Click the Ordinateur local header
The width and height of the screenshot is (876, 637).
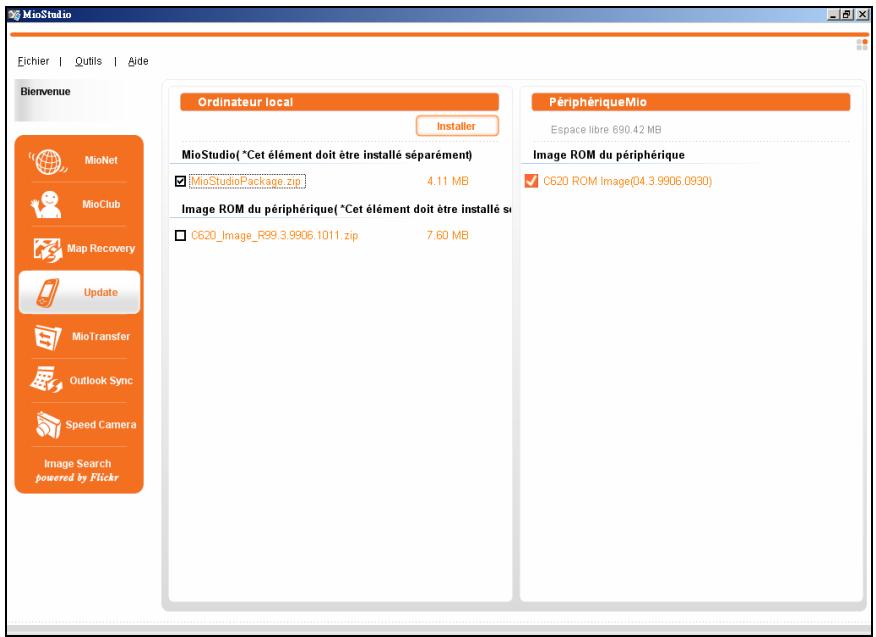[x=339, y=102]
